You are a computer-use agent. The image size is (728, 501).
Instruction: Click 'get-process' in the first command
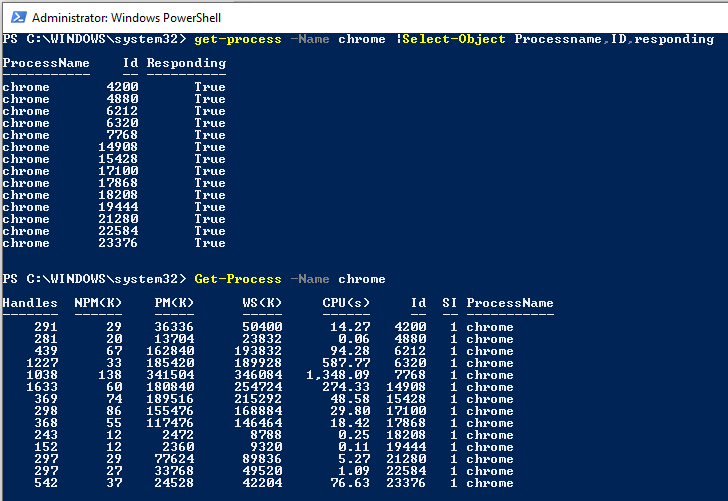(x=238, y=39)
